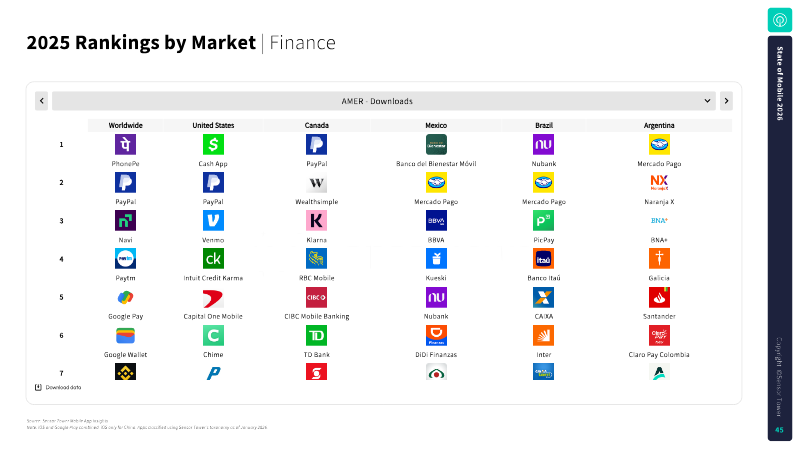Click the green logo icon at top right
The height and width of the screenshot is (450, 800).
coord(779,19)
